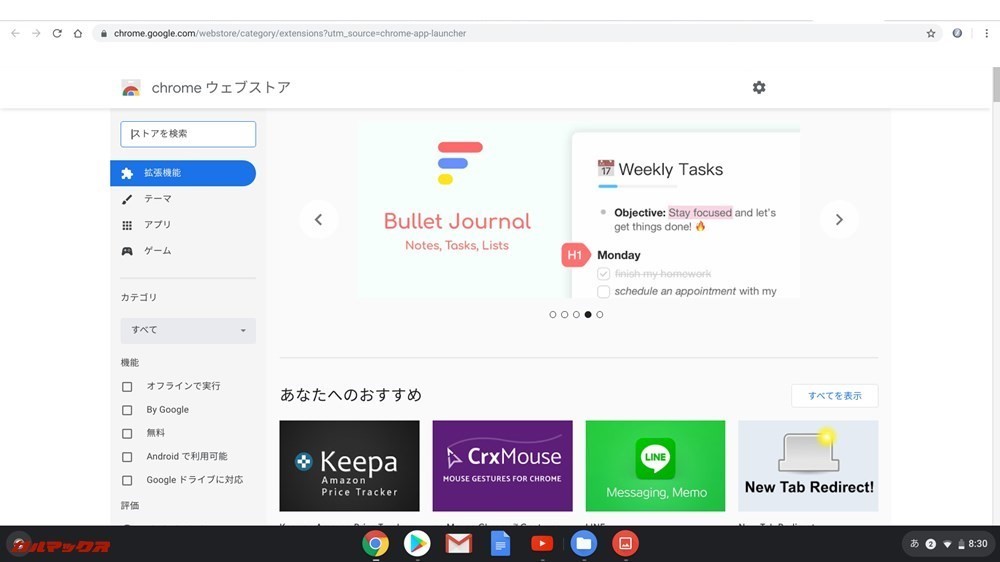Open New Tab Redirect! card
Viewport: 1000px width, 562px height.
(808, 466)
